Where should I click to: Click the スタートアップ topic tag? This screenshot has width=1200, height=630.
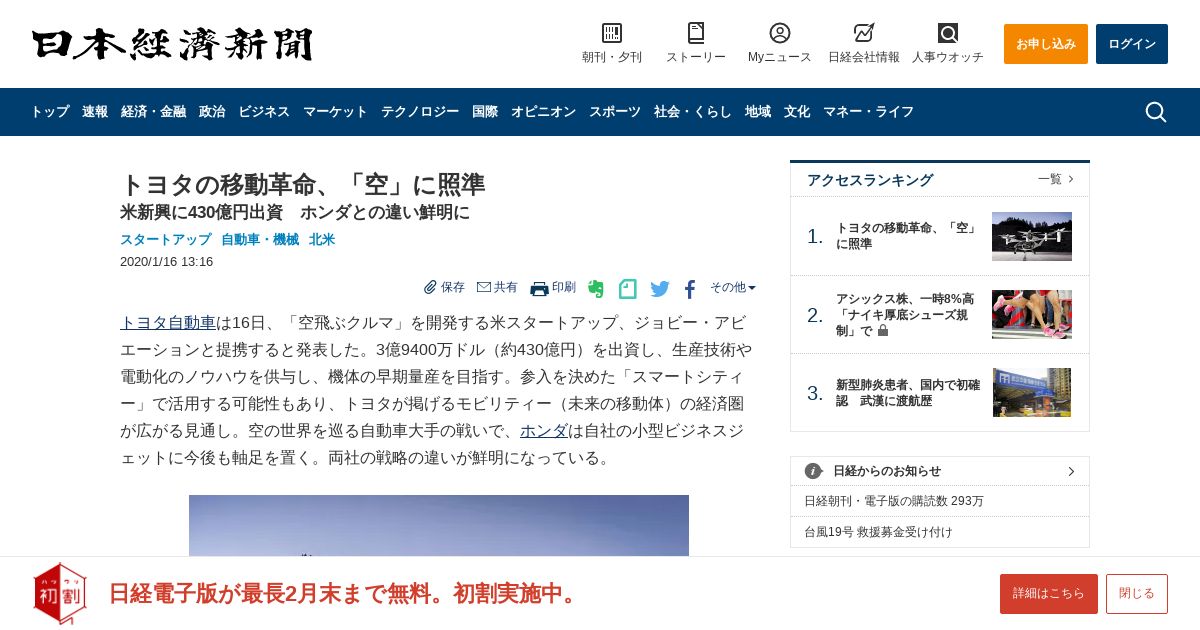(x=166, y=240)
